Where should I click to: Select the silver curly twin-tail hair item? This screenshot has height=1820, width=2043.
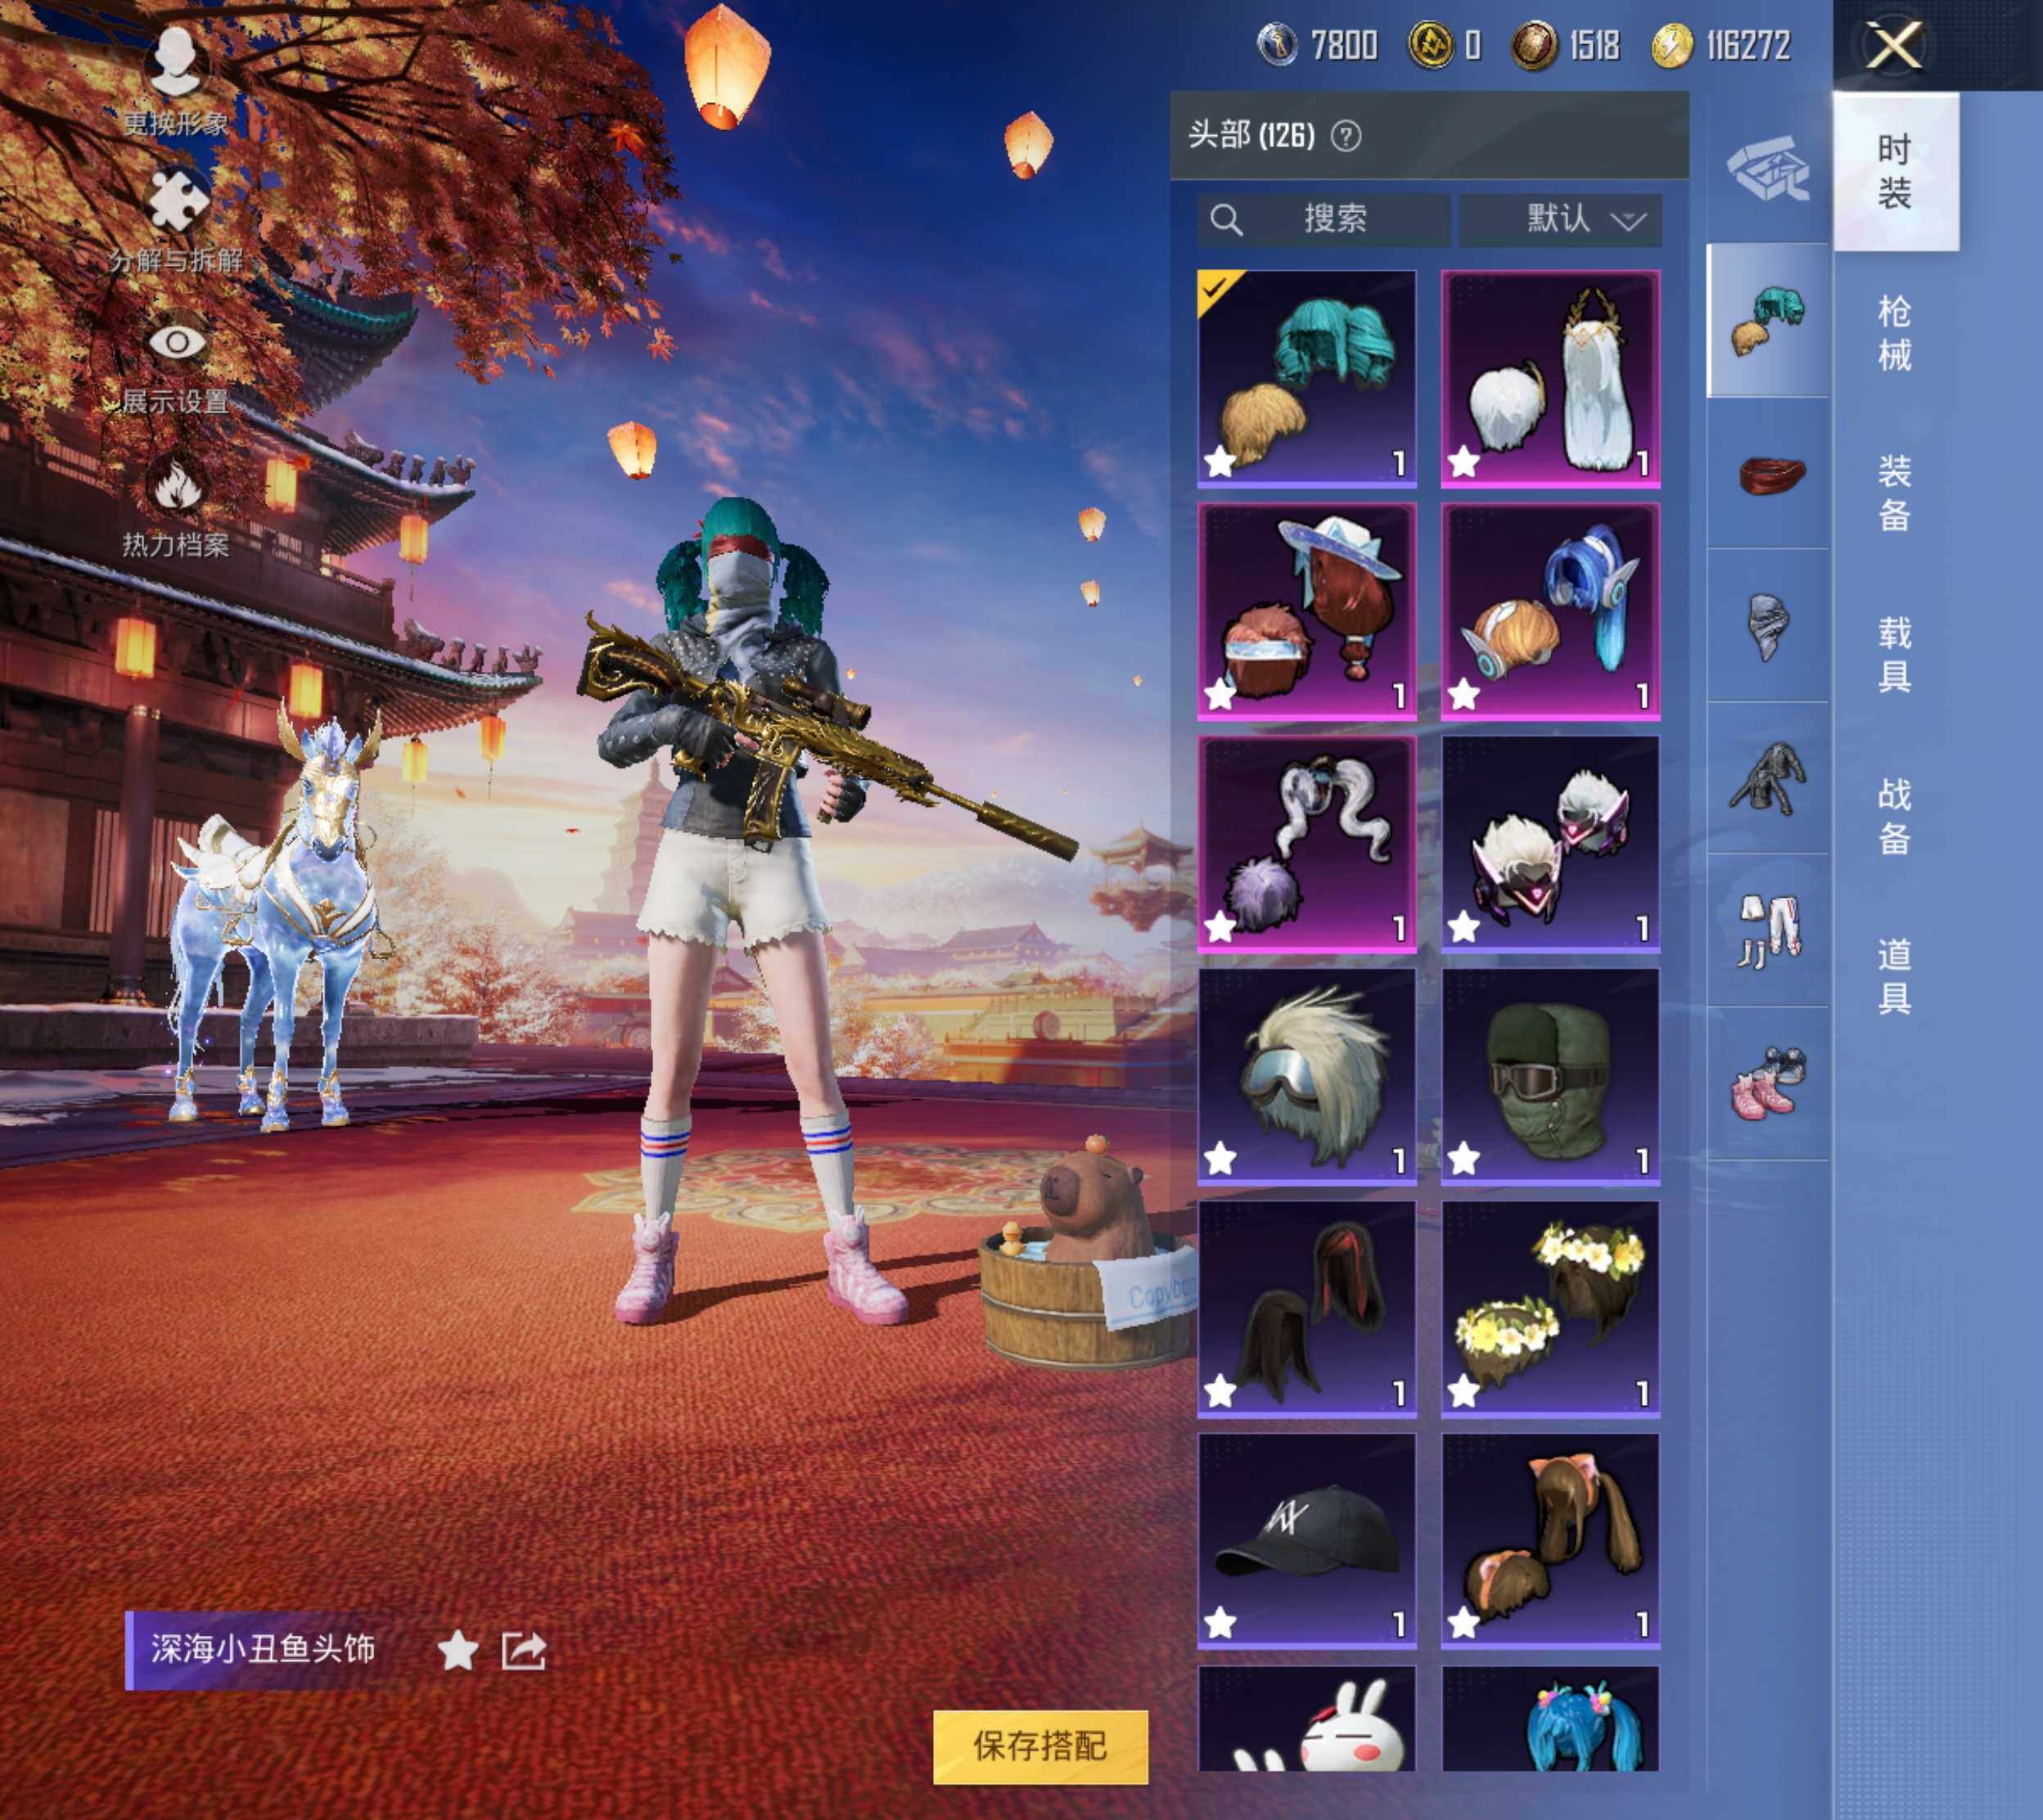coord(1307,843)
